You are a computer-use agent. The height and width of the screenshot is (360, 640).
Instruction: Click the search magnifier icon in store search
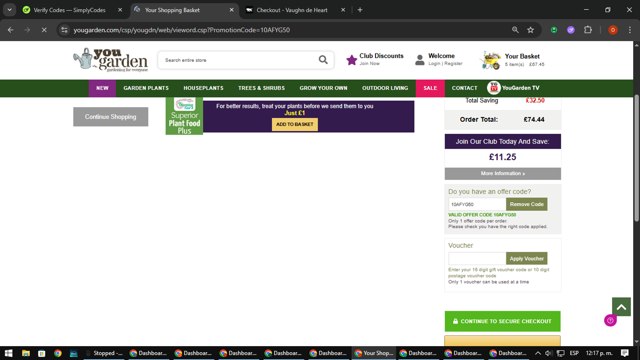tap(323, 60)
